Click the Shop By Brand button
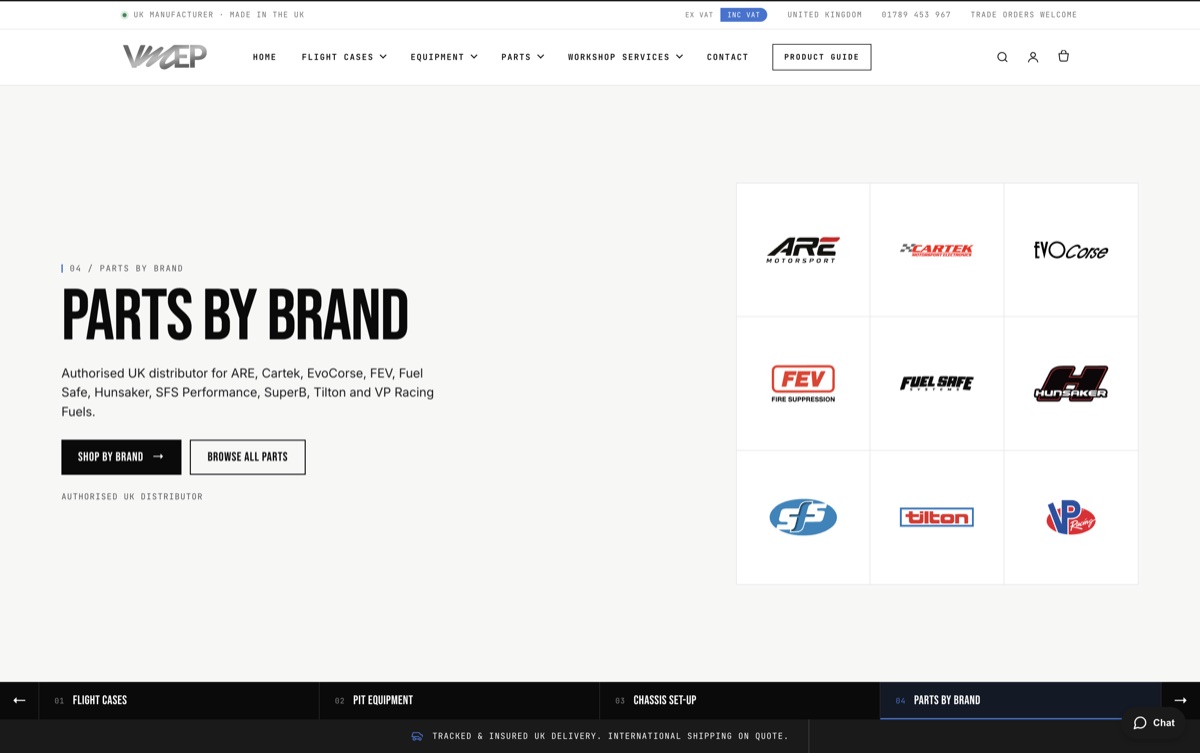 121,457
